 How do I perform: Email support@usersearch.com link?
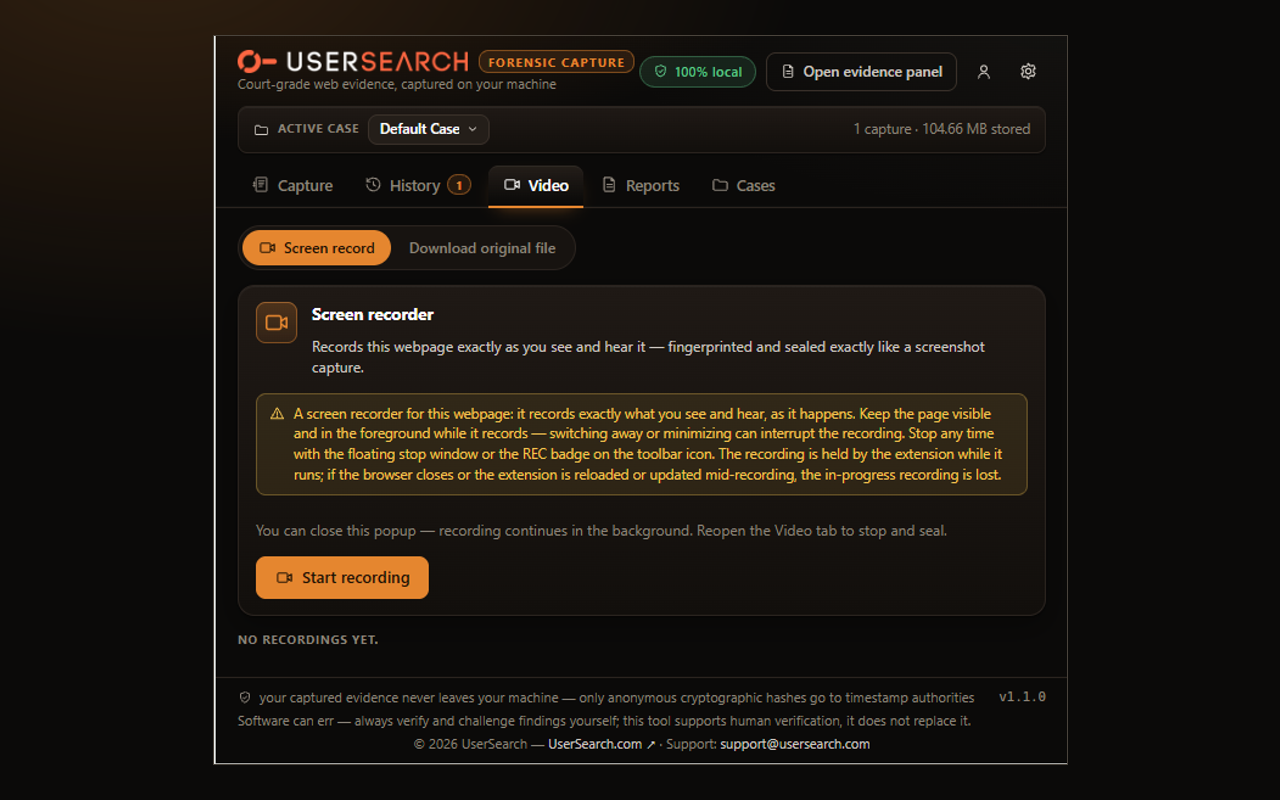795,744
